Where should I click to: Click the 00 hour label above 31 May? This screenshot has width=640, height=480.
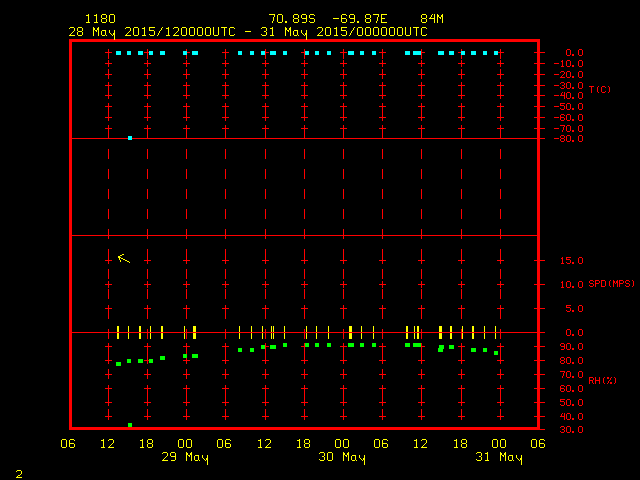(499, 444)
